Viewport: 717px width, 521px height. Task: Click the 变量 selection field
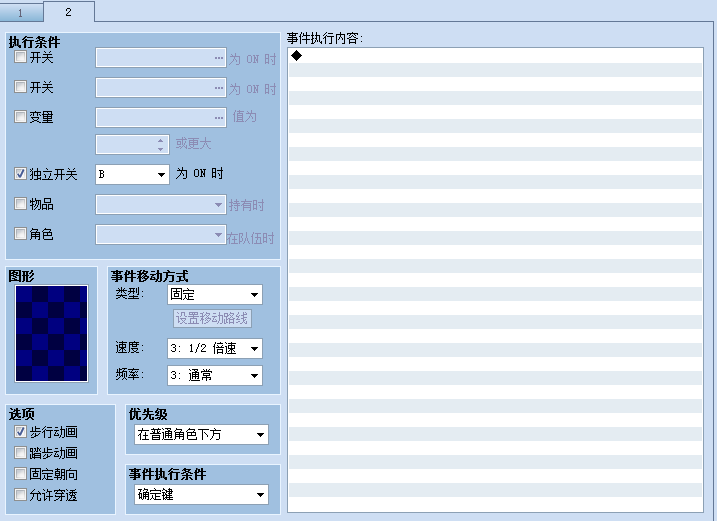click(x=161, y=118)
